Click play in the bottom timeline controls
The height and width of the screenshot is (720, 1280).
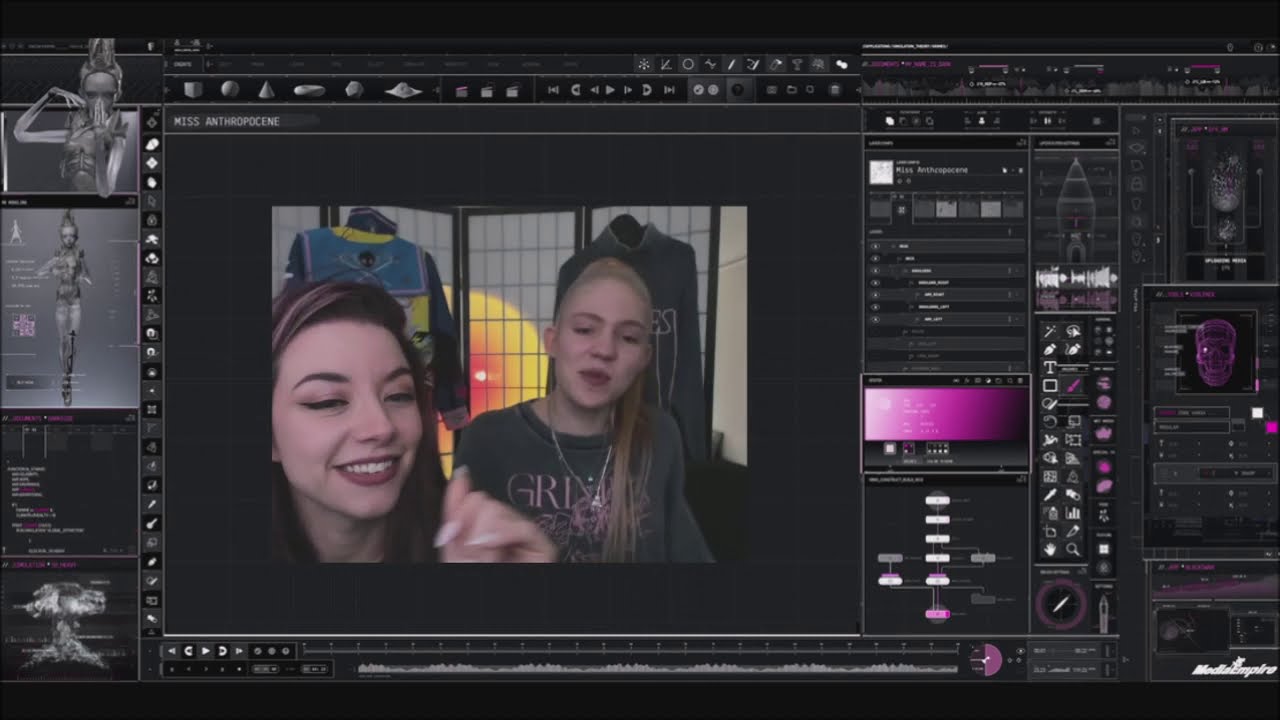click(206, 651)
